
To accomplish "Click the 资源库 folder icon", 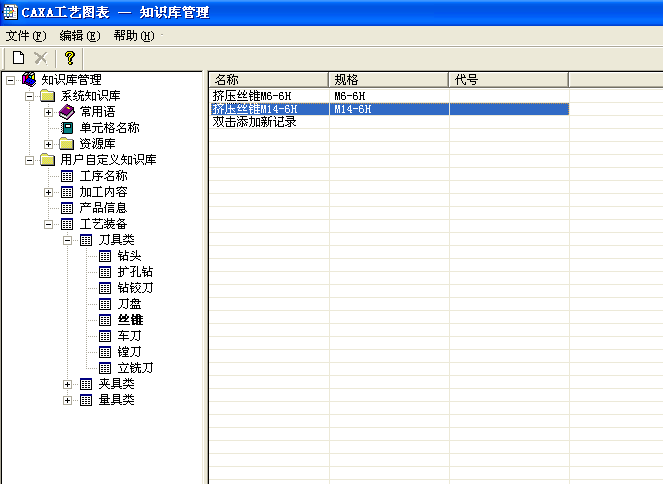I will pos(66,144).
